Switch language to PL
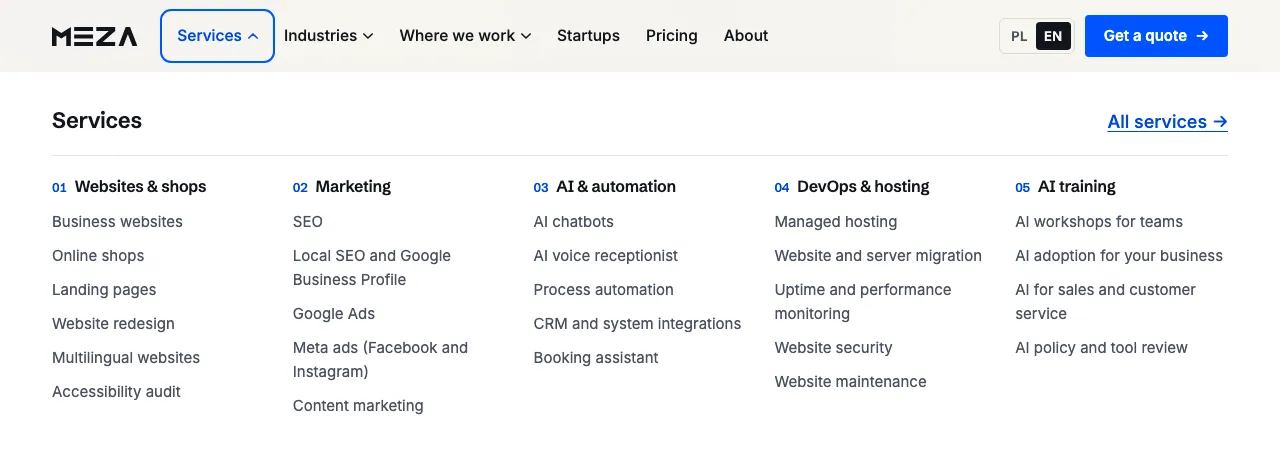 pos(1019,36)
